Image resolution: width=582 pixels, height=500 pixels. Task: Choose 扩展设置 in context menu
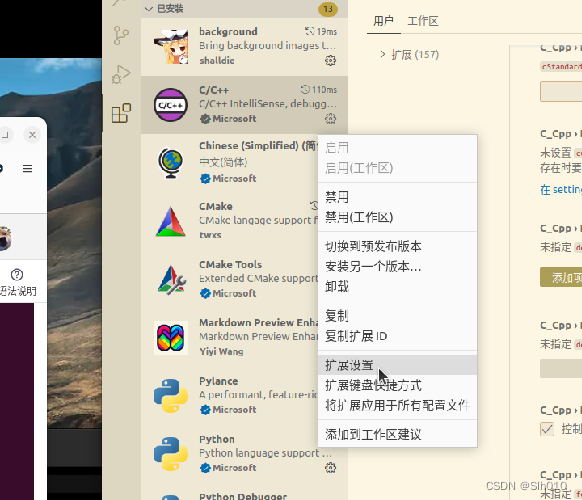point(398,365)
